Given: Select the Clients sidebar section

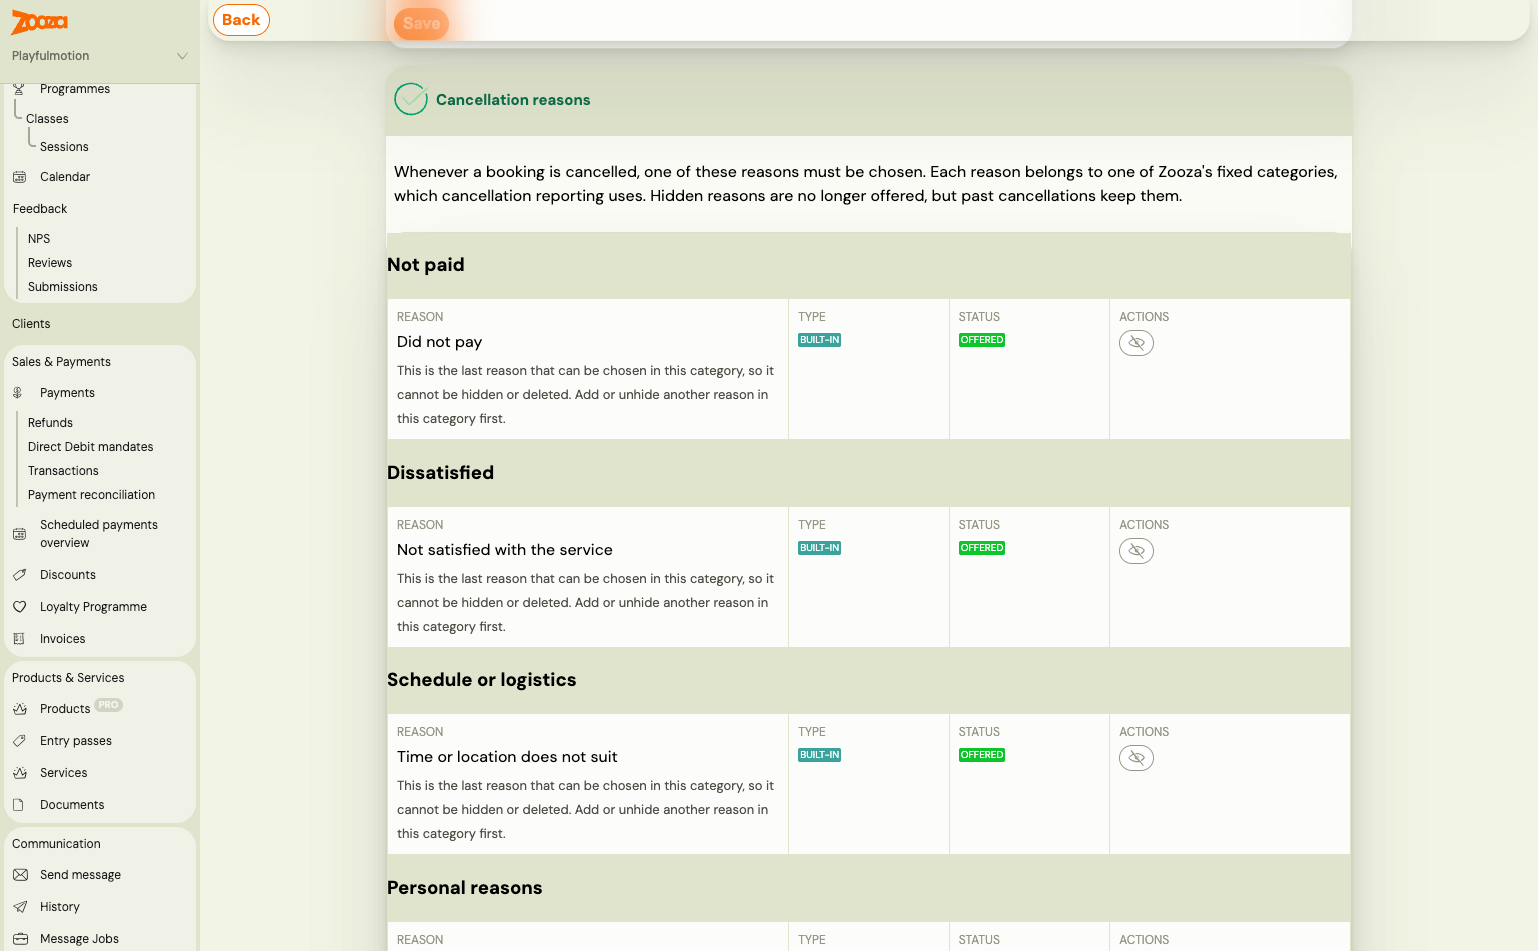Looking at the screenshot, I should [31, 324].
